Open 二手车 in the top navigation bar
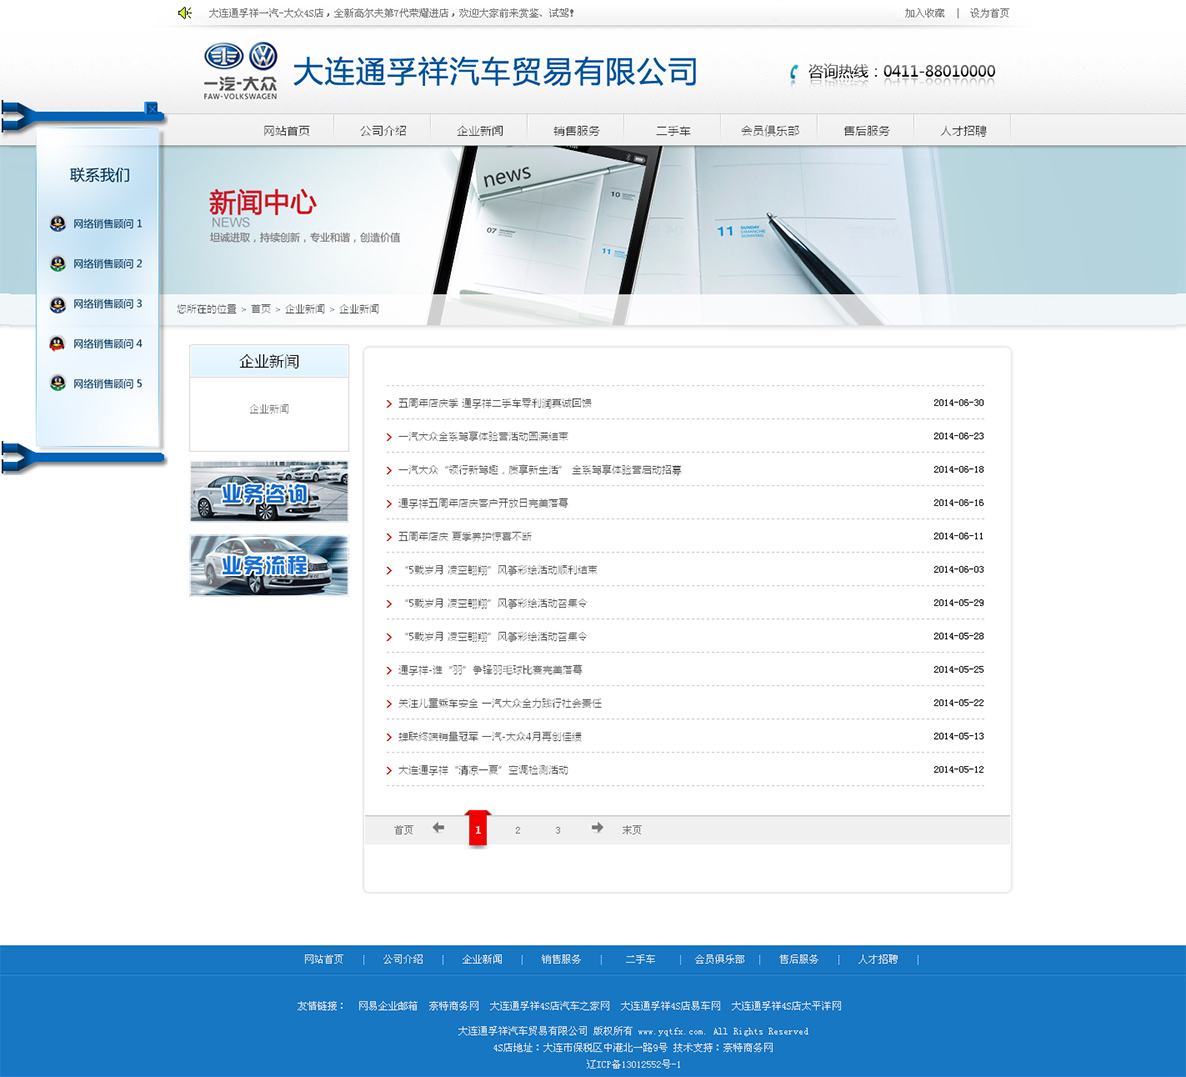The height and width of the screenshot is (1077, 1186). pyautogui.click(x=673, y=131)
